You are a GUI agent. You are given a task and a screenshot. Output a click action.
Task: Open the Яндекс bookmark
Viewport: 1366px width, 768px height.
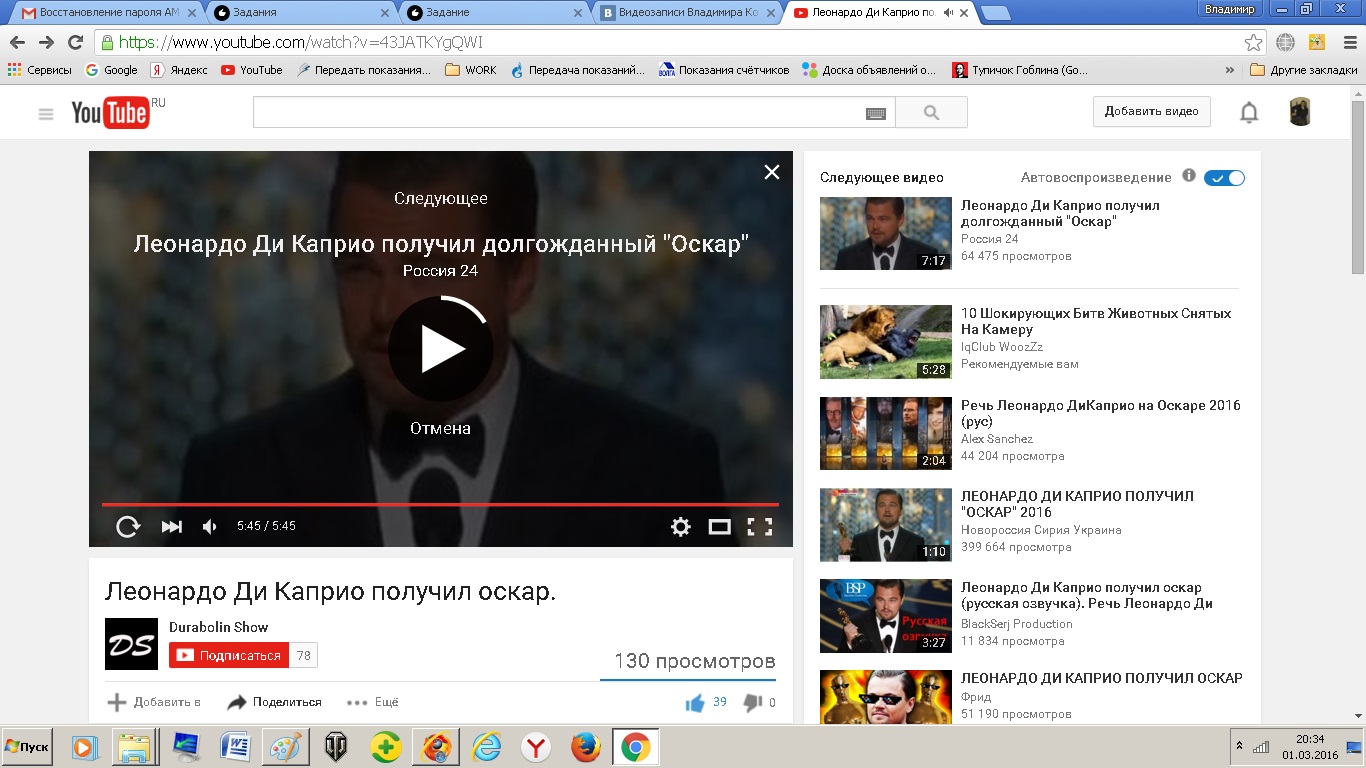tap(179, 70)
